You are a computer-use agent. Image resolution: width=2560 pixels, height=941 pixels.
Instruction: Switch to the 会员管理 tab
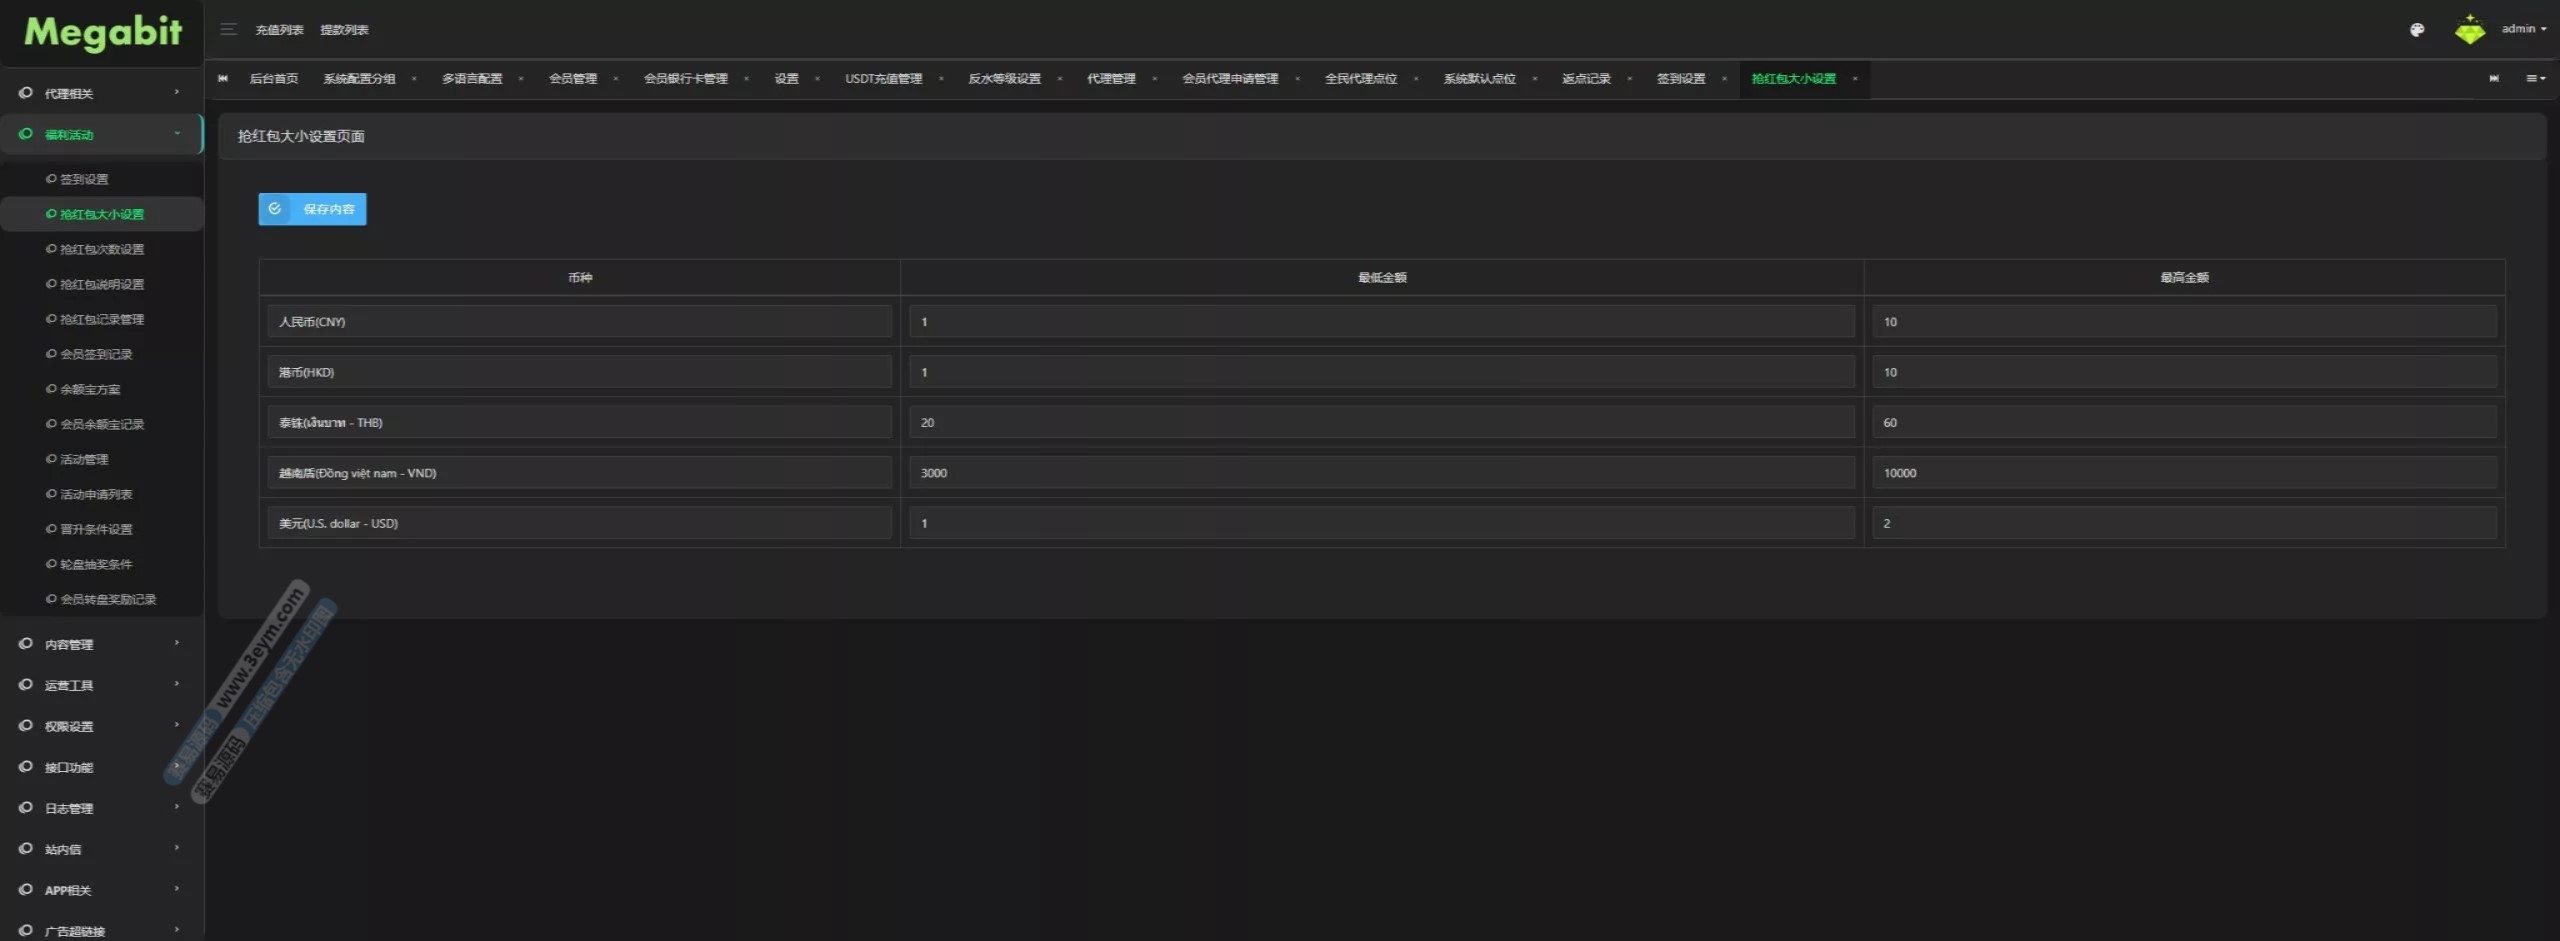pyautogui.click(x=572, y=79)
